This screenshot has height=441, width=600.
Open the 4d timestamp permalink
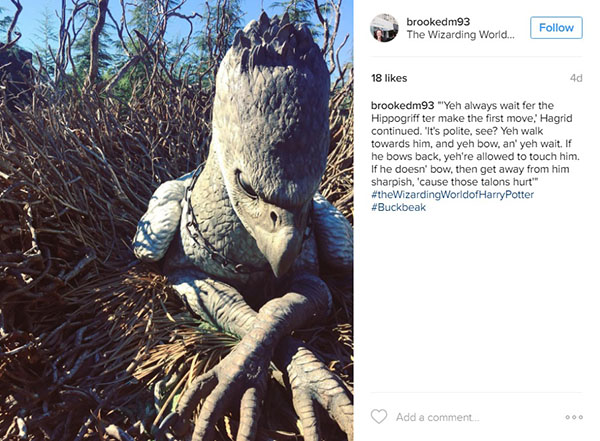[x=576, y=78]
